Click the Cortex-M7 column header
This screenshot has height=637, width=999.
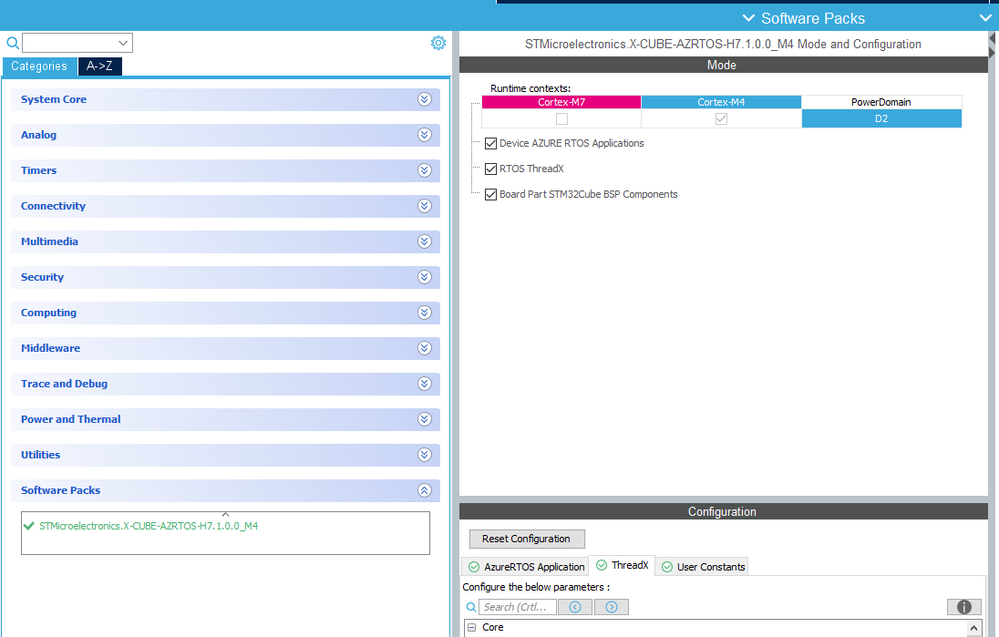click(x=561, y=102)
